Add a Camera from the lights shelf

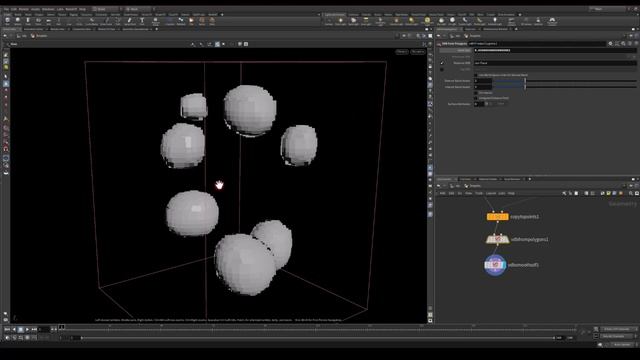click(x=329, y=21)
